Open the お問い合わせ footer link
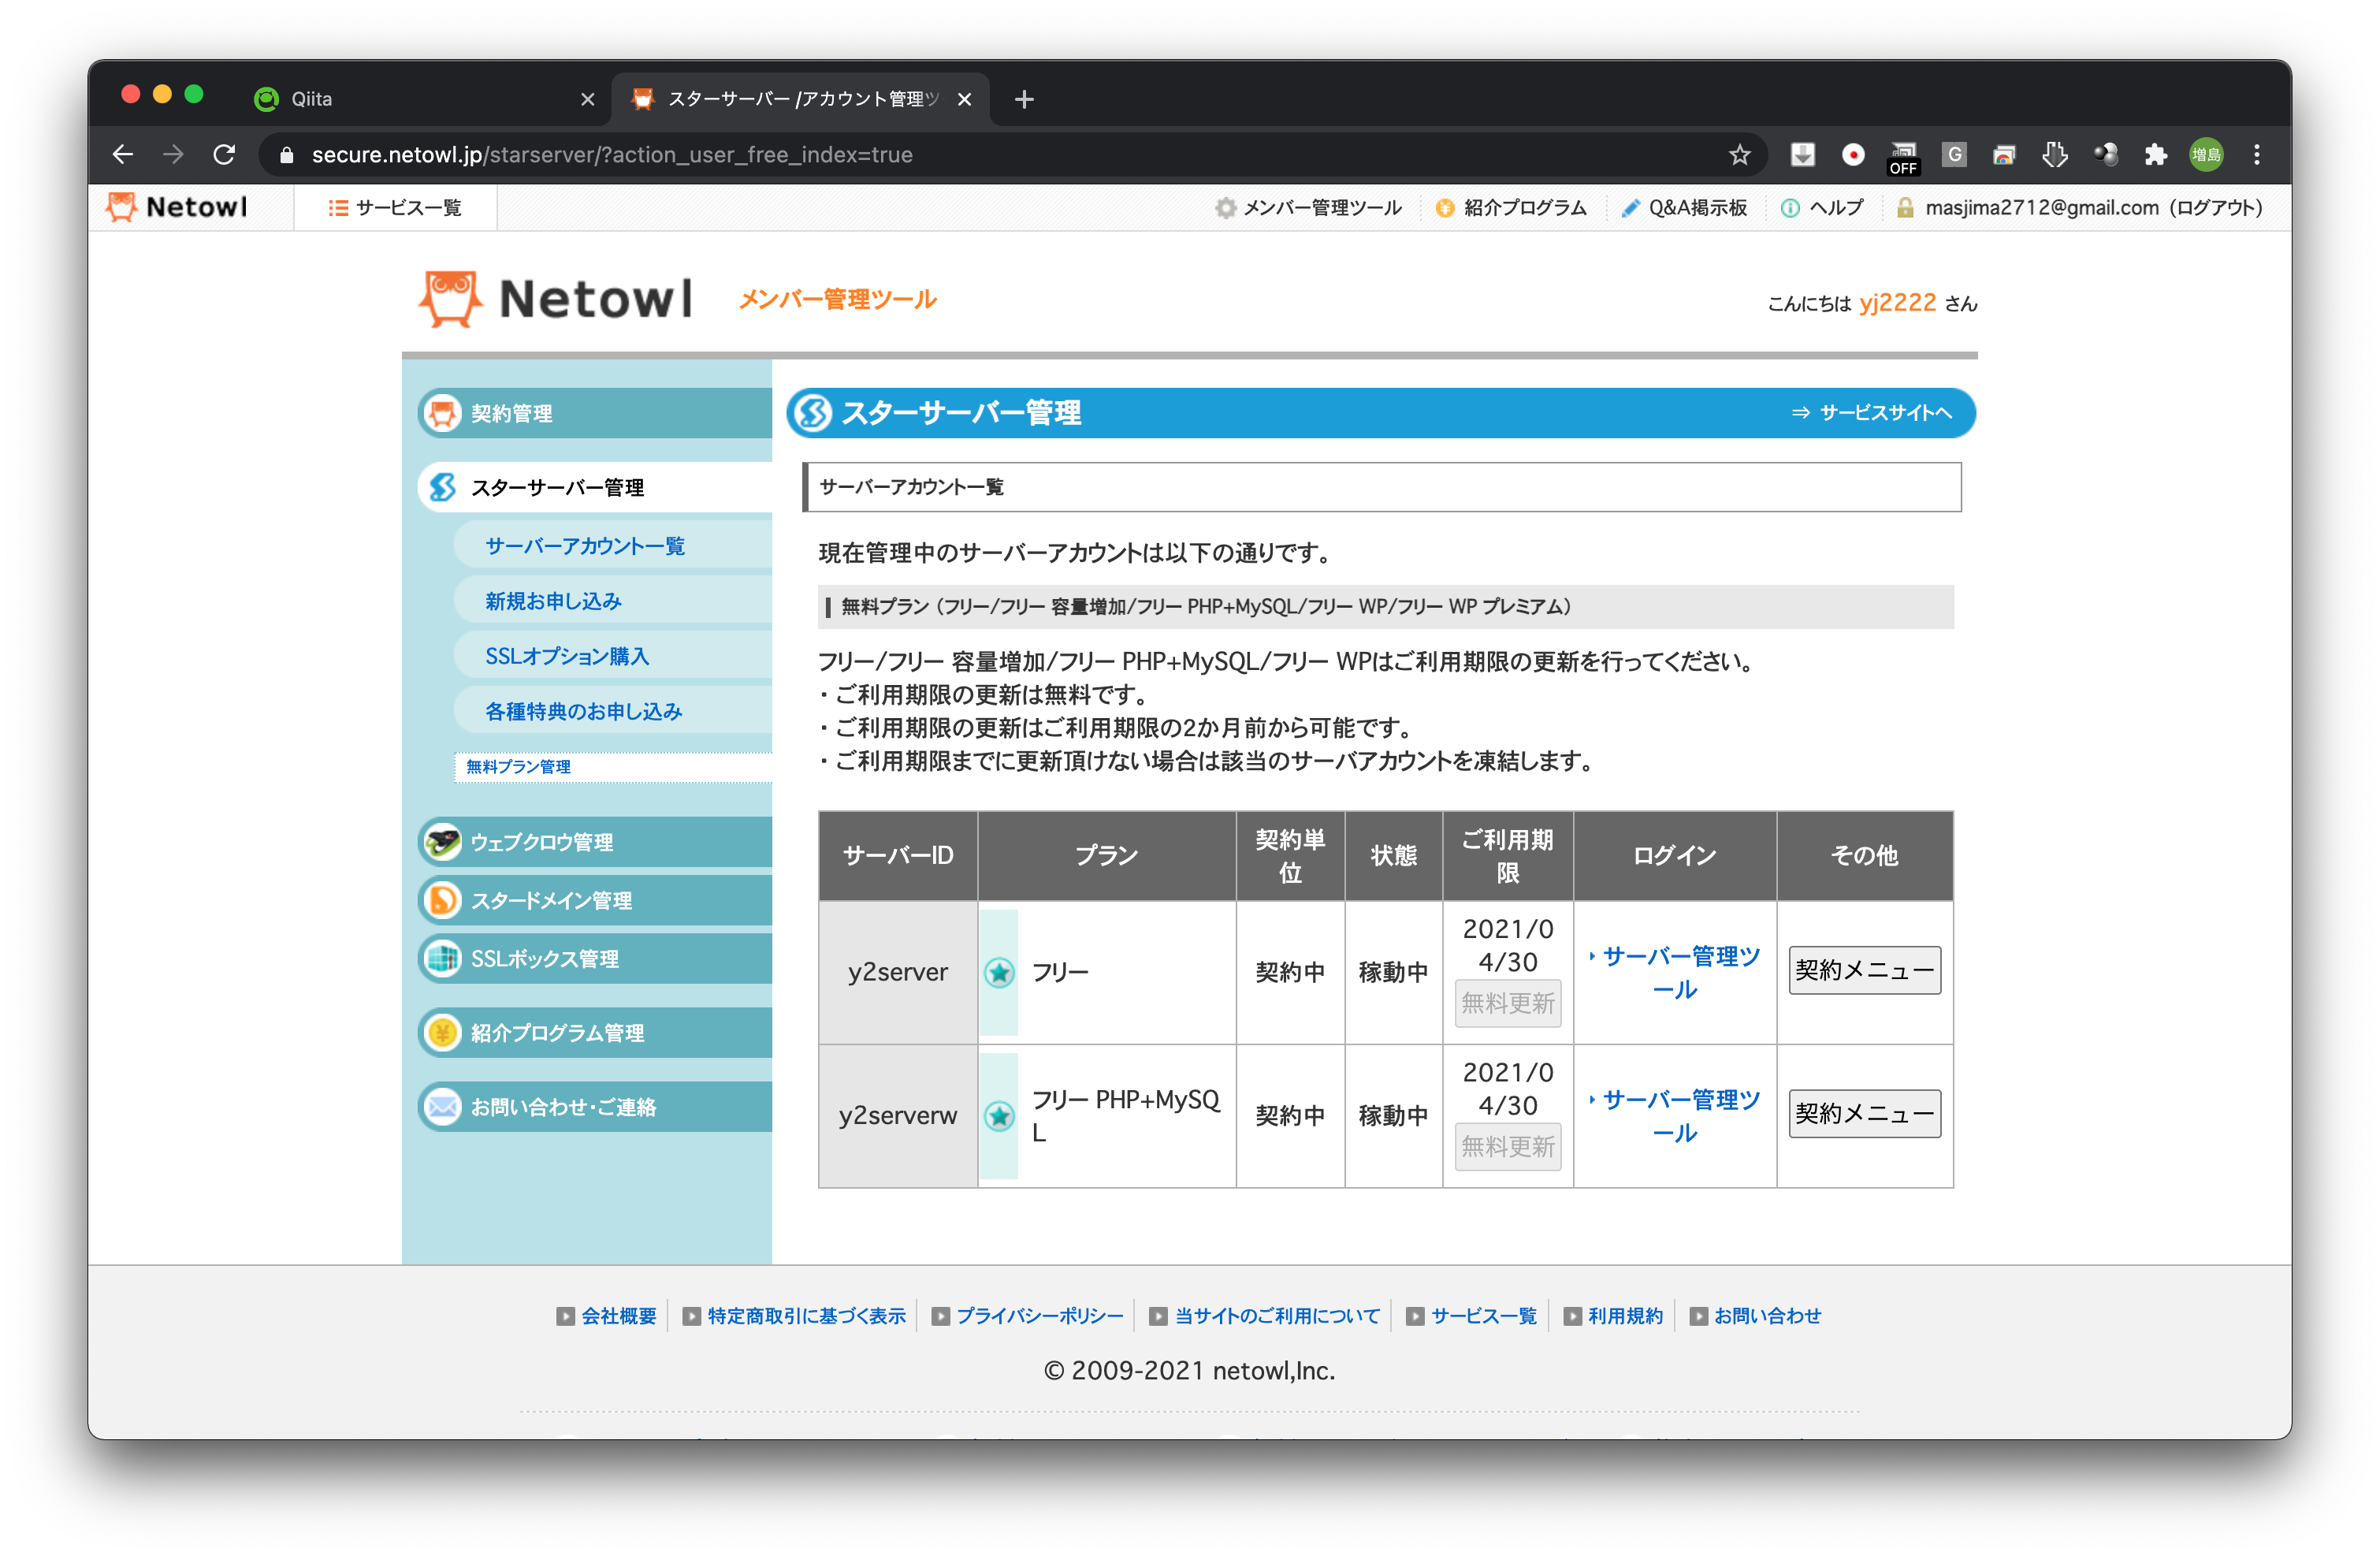 pos(1767,1315)
